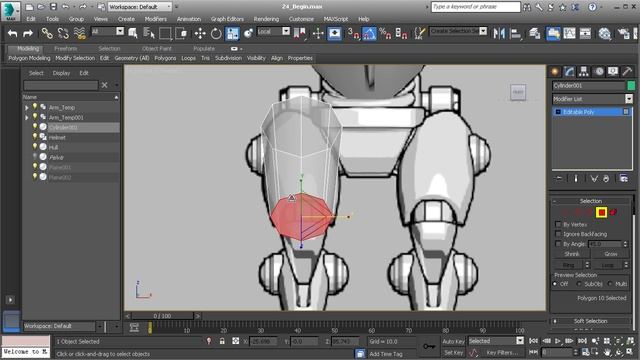Click the Undo arrow icon
The image size is (640, 360).
click(12, 33)
